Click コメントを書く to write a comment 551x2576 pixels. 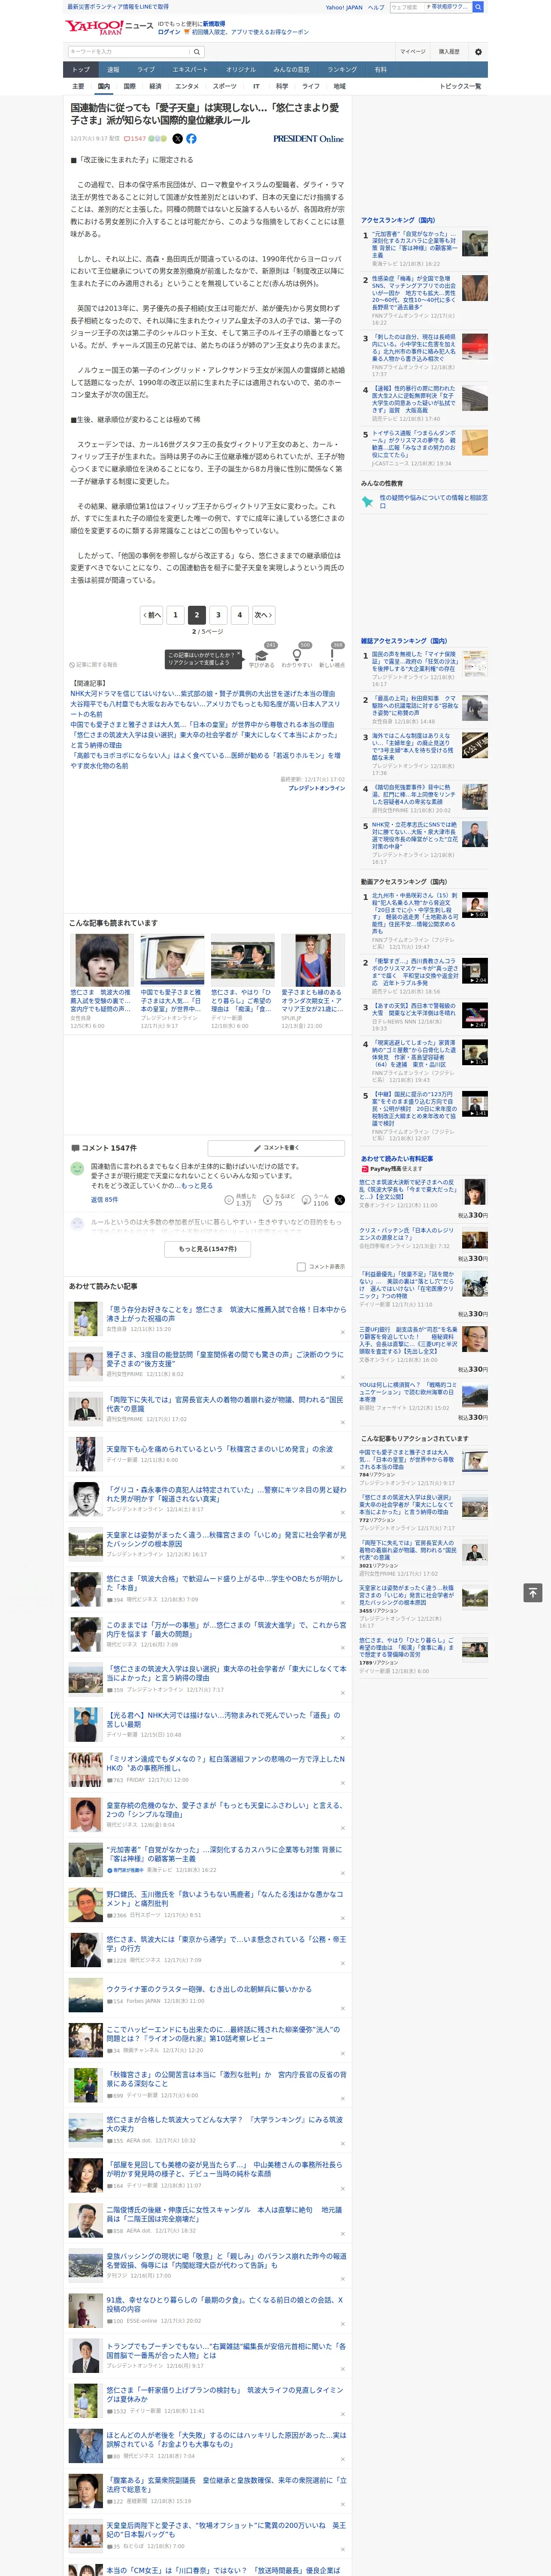click(276, 1148)
